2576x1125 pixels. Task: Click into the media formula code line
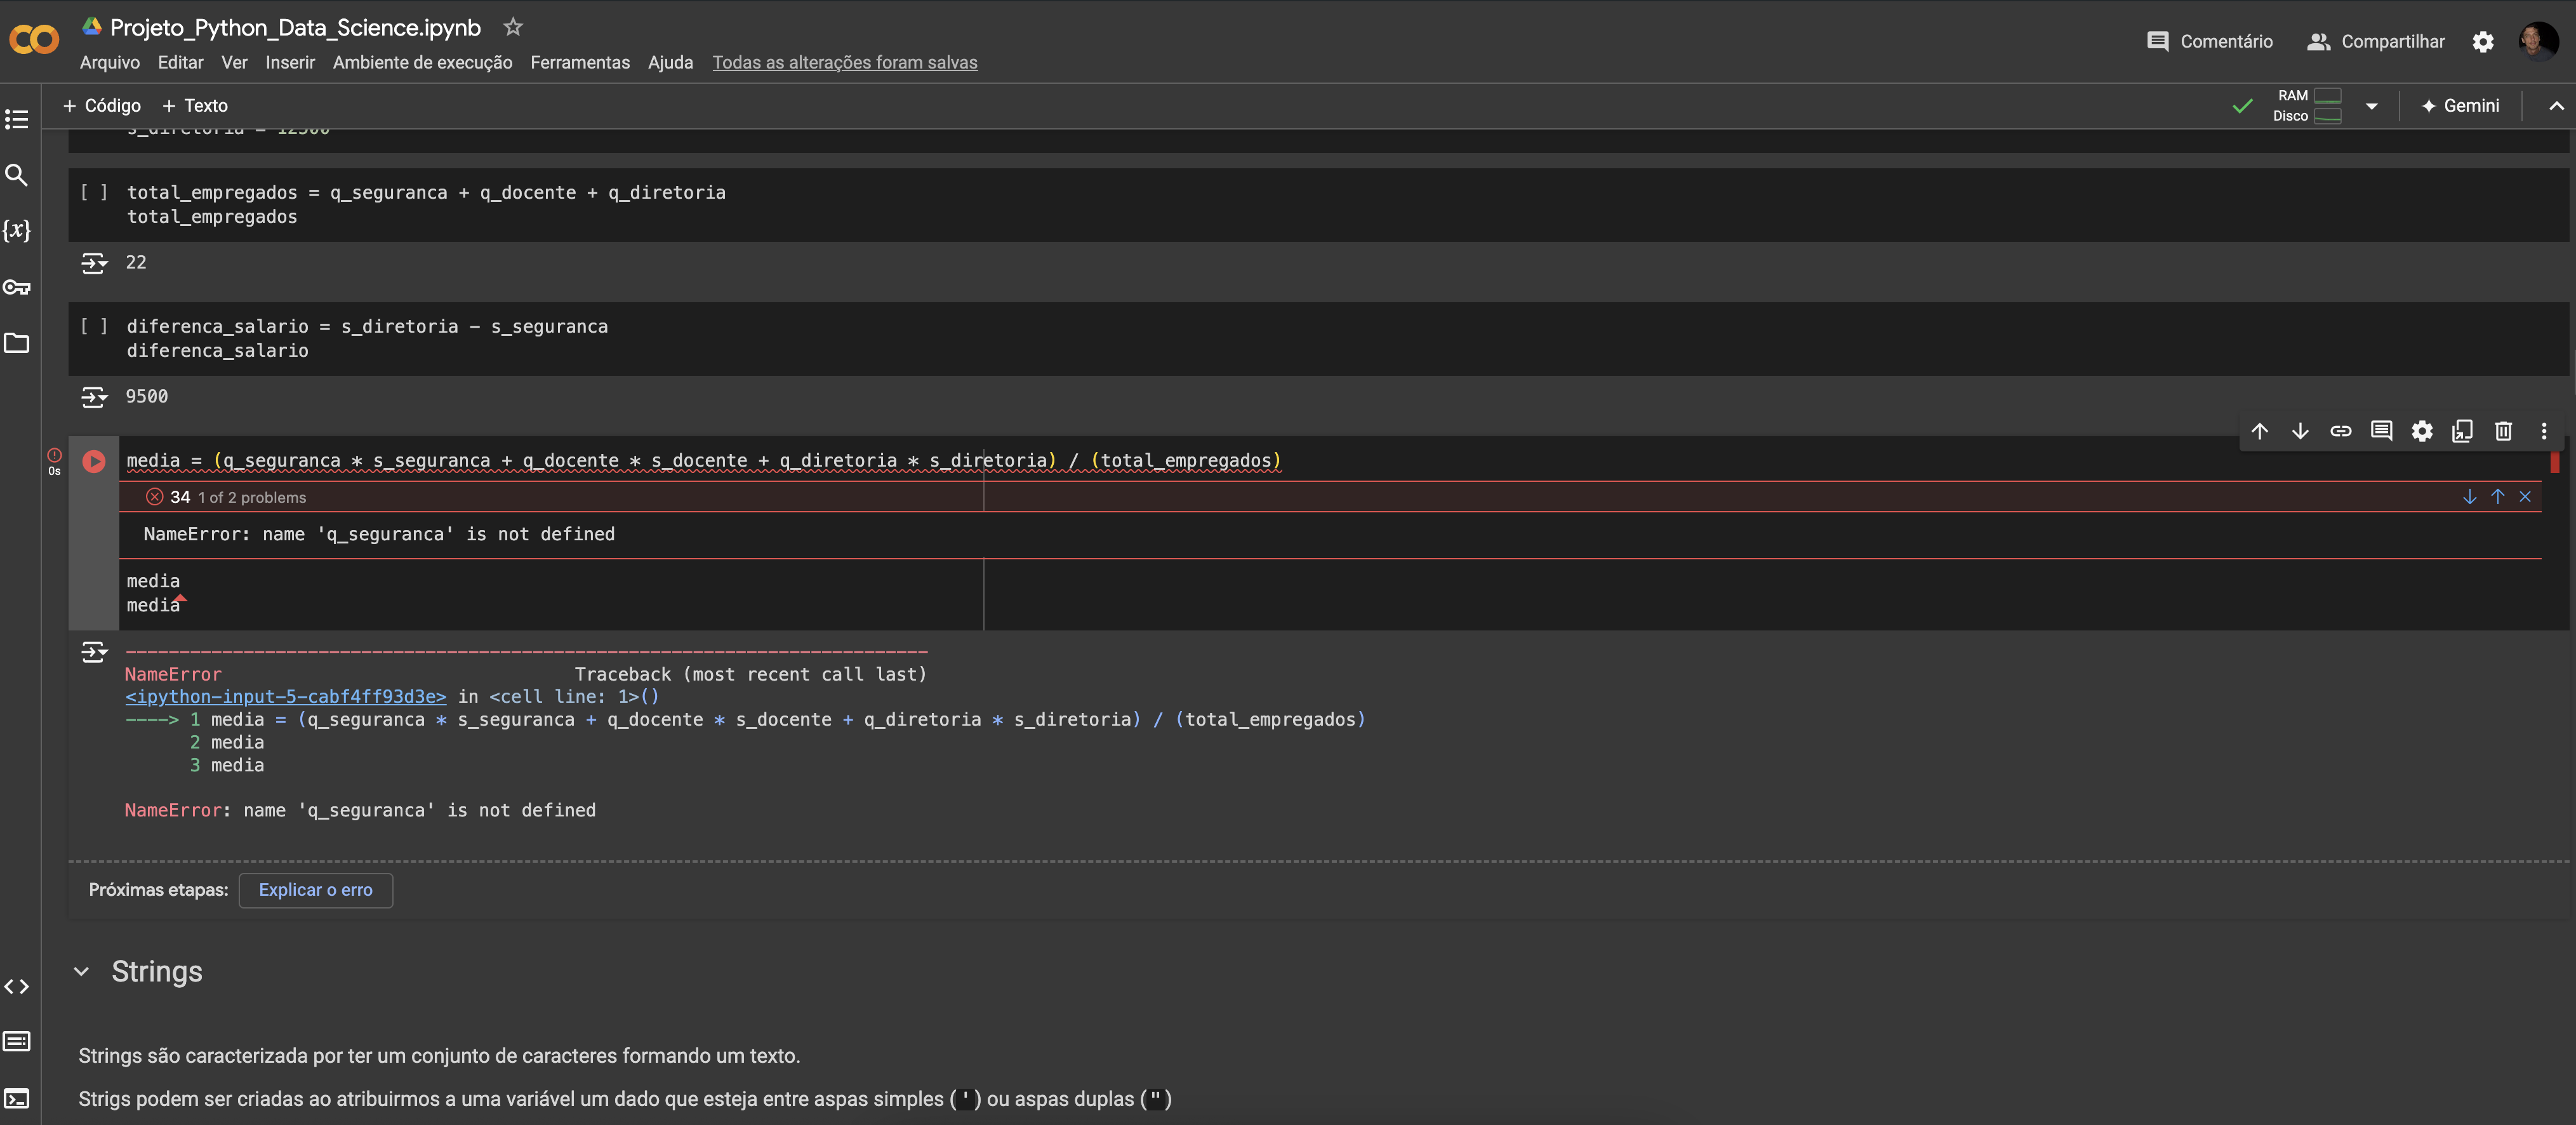704,461
